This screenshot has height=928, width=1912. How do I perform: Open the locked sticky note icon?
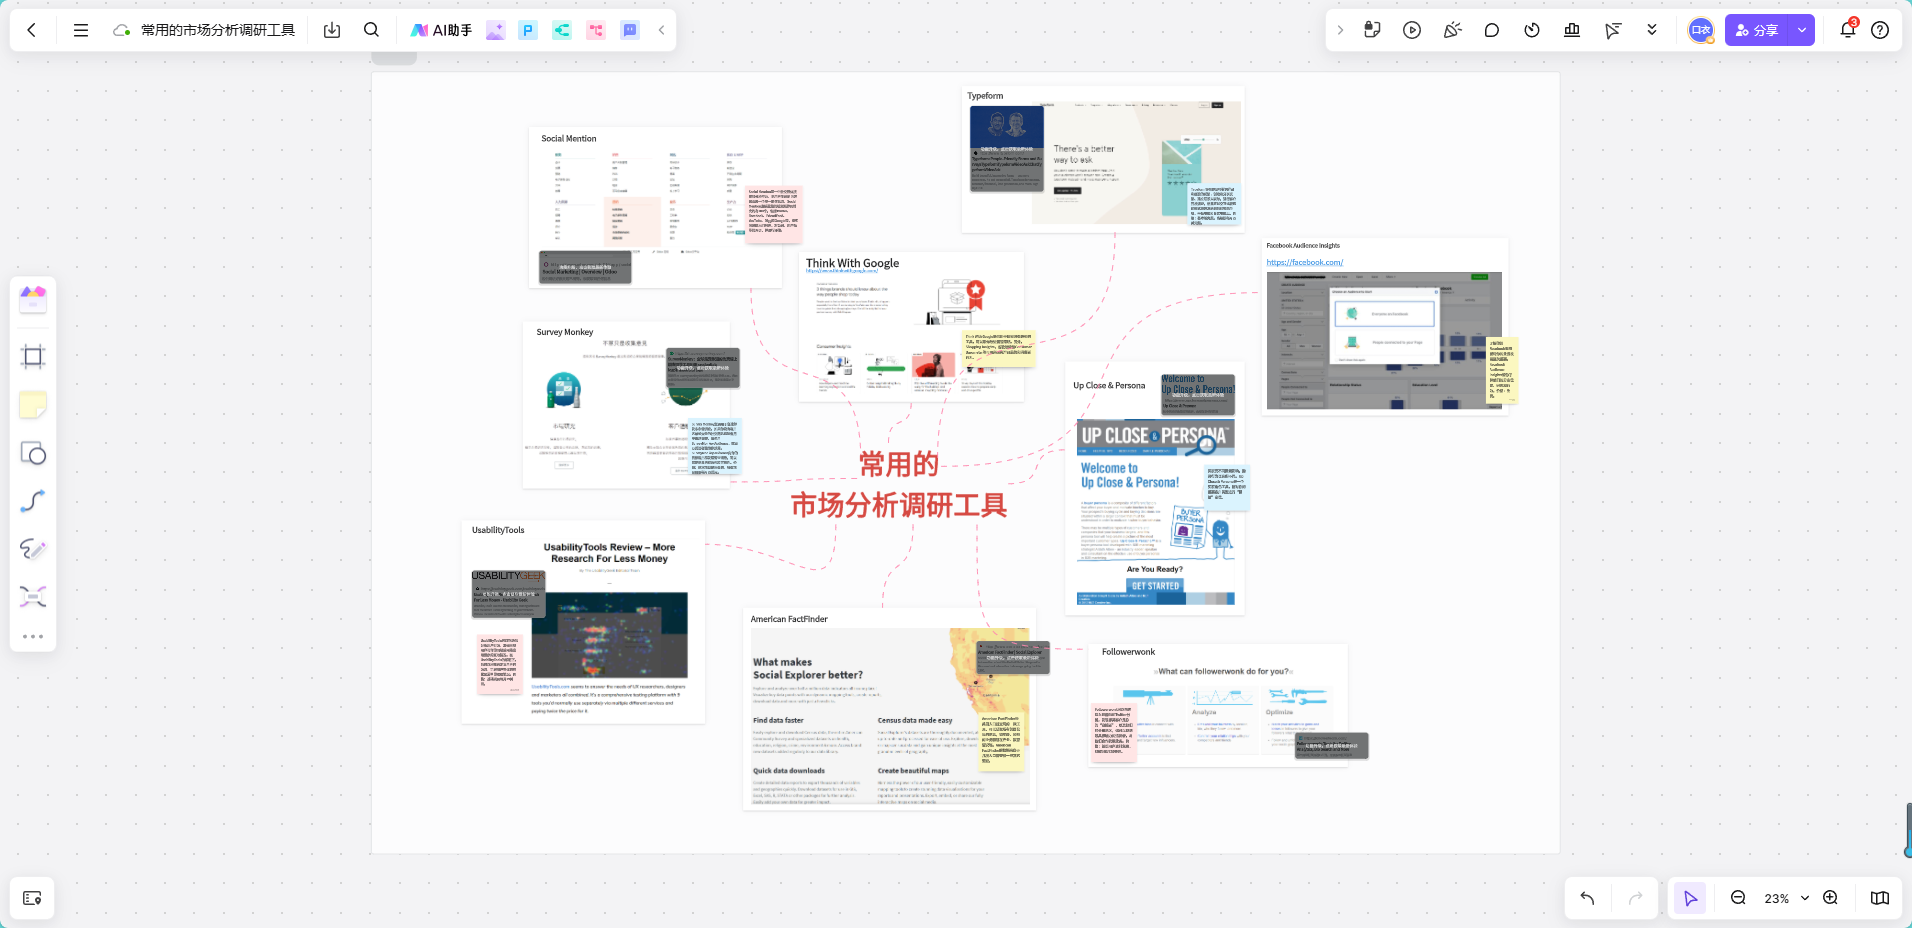(x=1372, y=30)
